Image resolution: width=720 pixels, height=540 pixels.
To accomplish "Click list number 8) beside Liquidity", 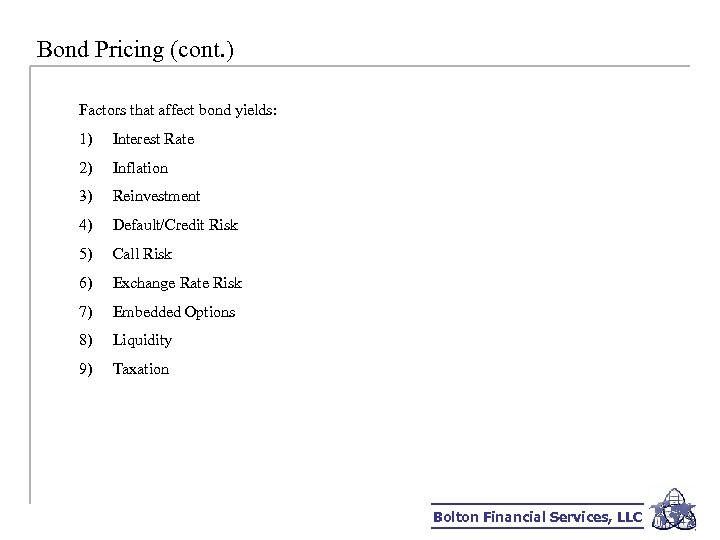I will click(85, 340).
